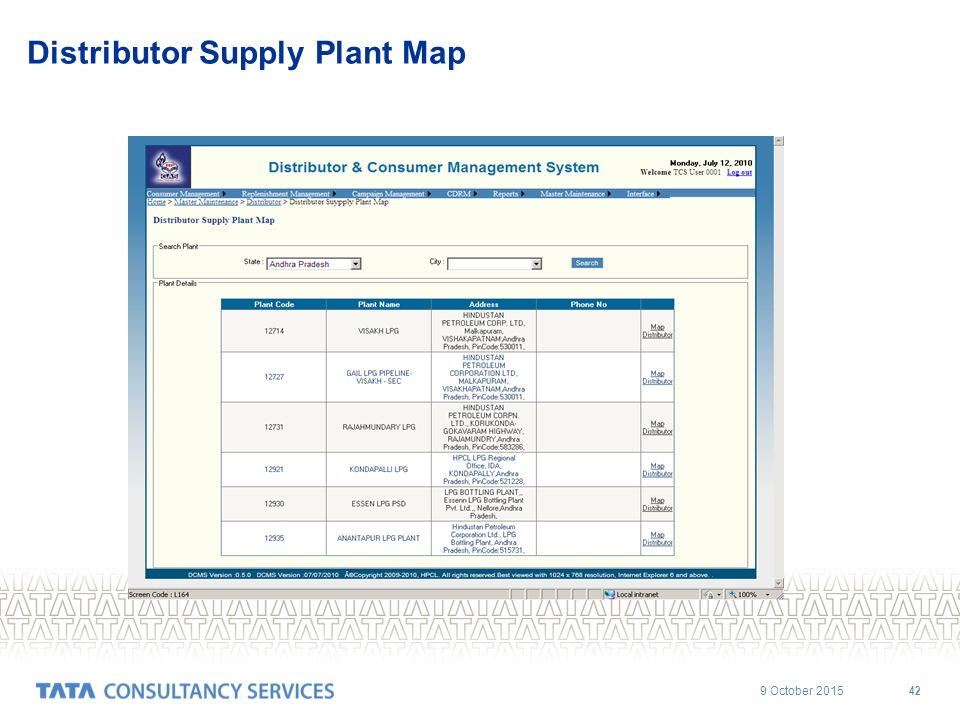
Task: Select plant code 12930 cell
Action: click(274, 504)
